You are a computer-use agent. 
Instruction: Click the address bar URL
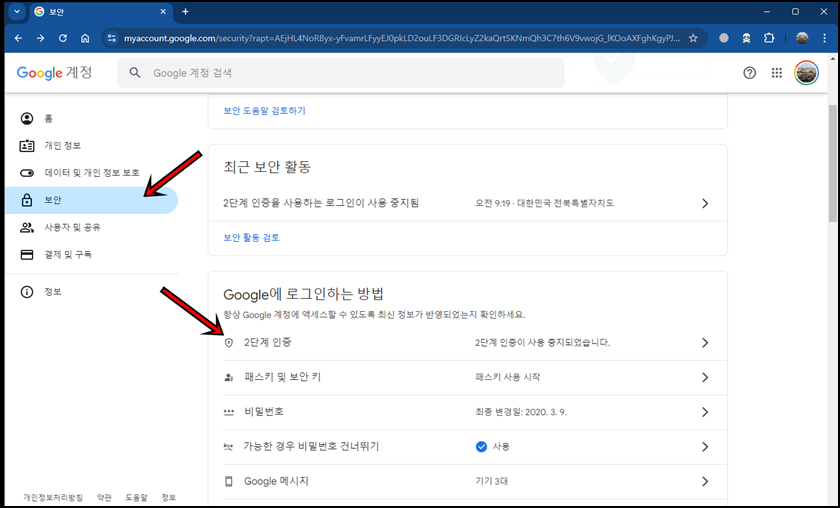point(402,38)
